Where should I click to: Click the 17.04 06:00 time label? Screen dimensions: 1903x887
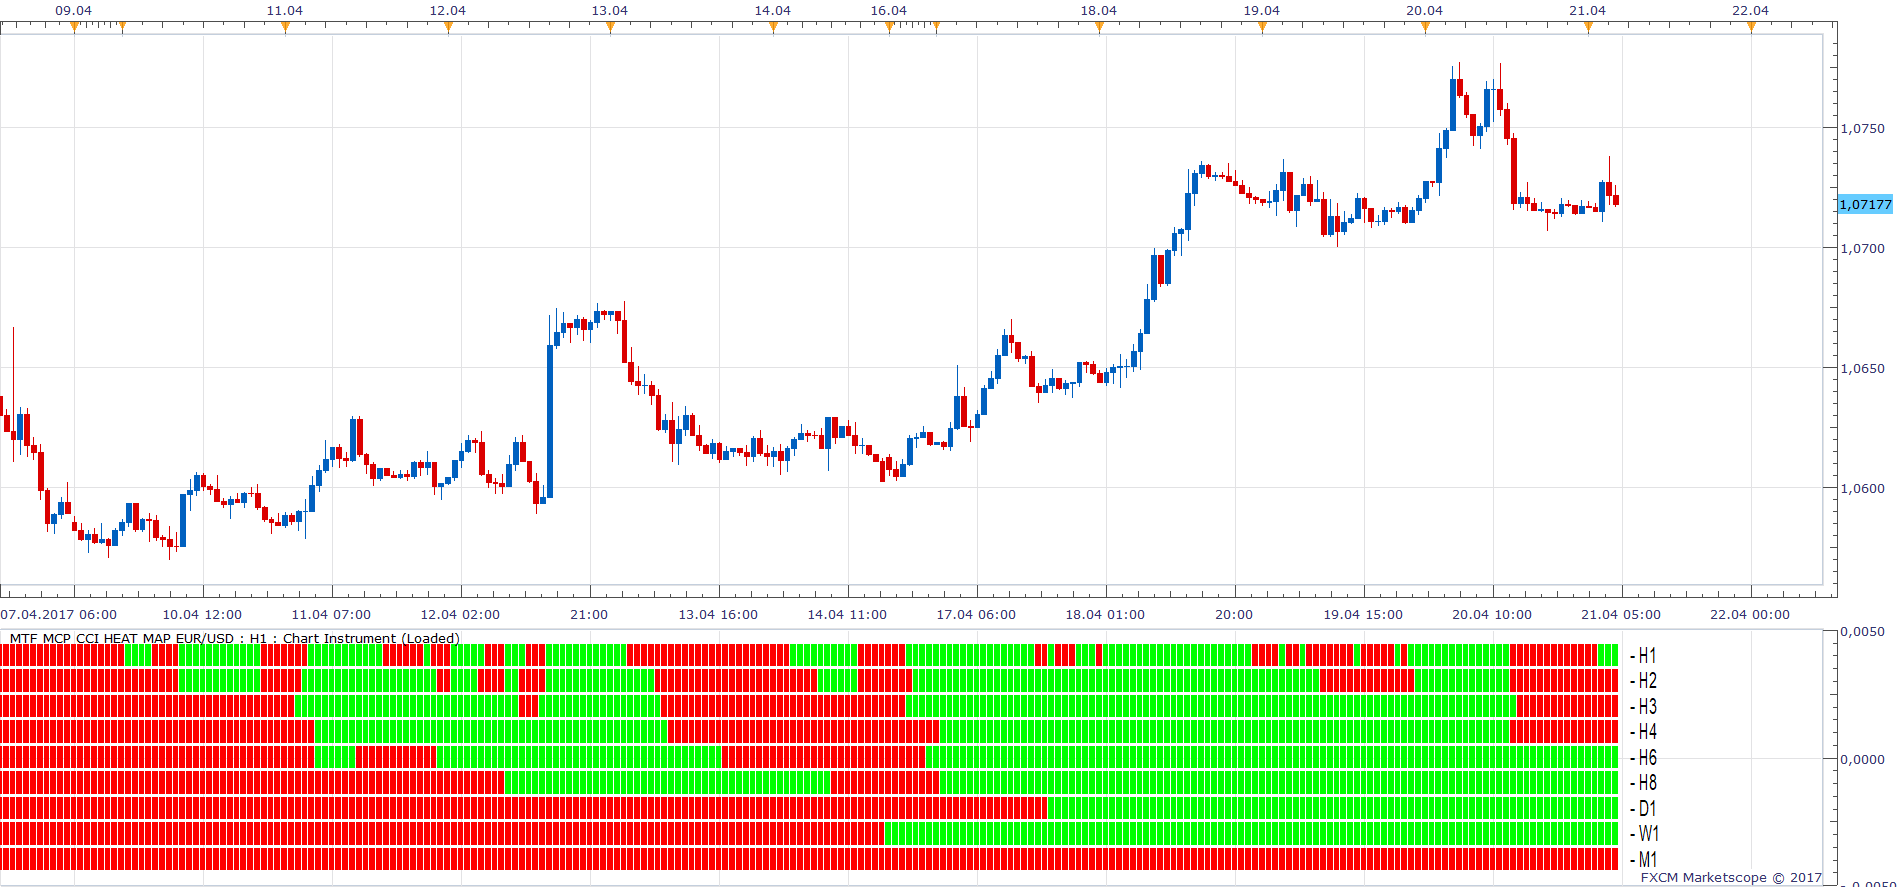point(977,614)
